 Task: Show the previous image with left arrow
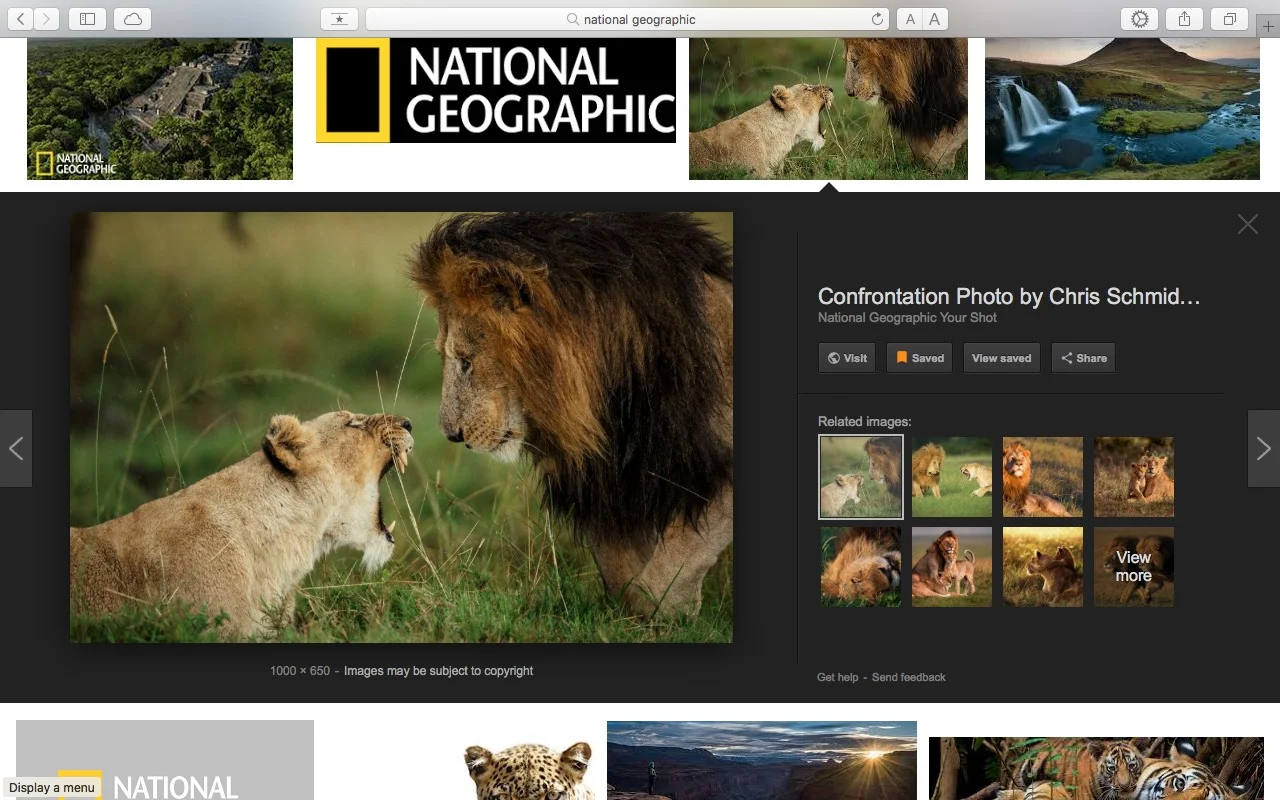pyautogui.click(x=16, y=448)
